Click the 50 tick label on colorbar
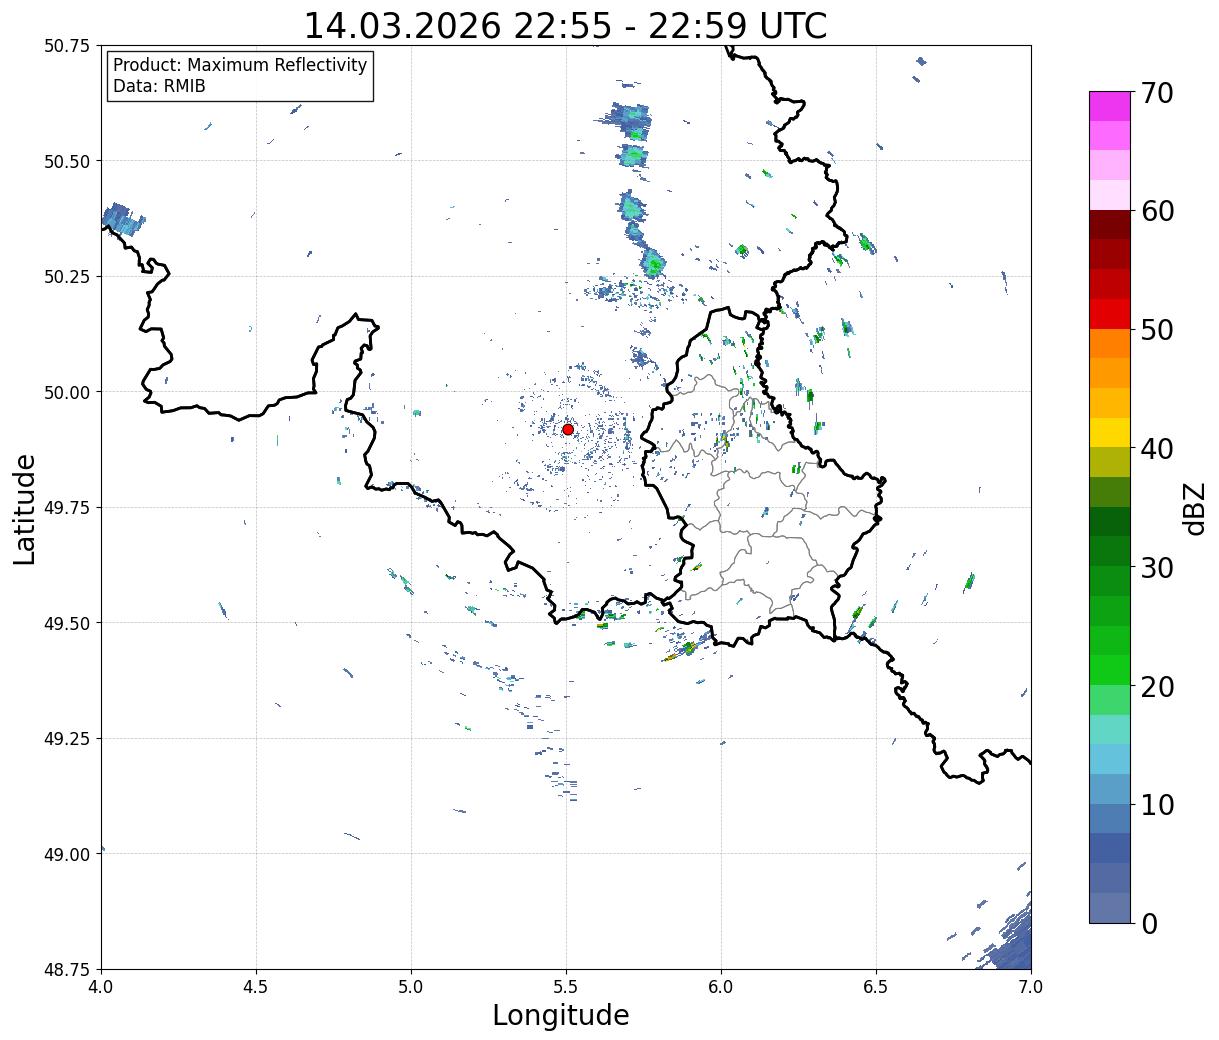 tap(1157, 330)
